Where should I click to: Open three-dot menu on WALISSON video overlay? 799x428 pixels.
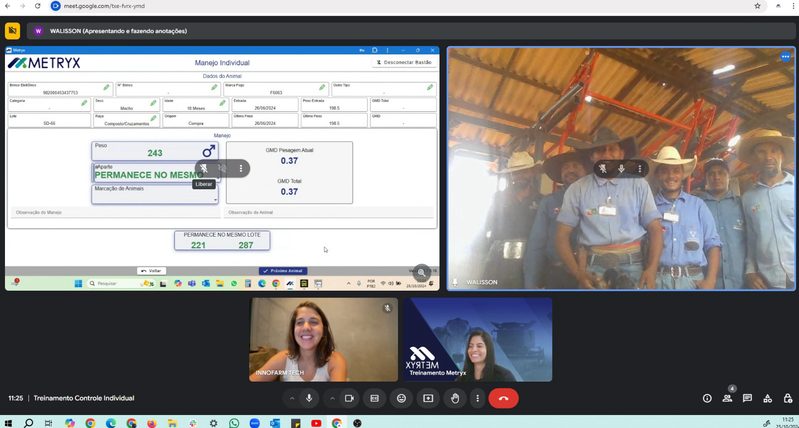click(x=640, y=169)
